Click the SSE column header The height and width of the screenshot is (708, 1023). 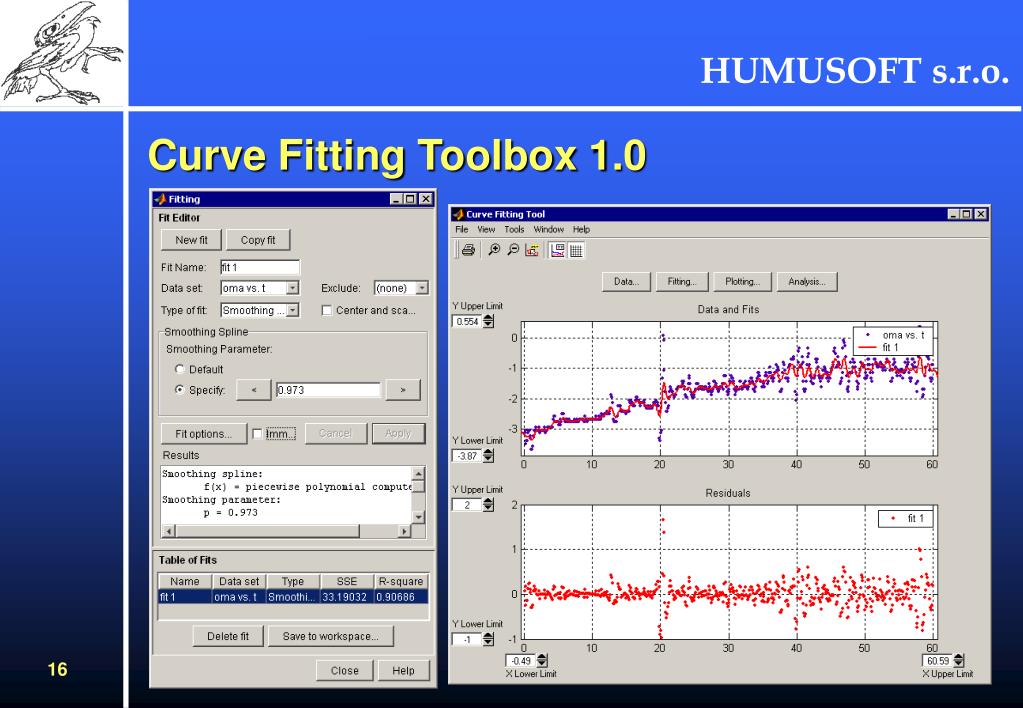[347, 581]
